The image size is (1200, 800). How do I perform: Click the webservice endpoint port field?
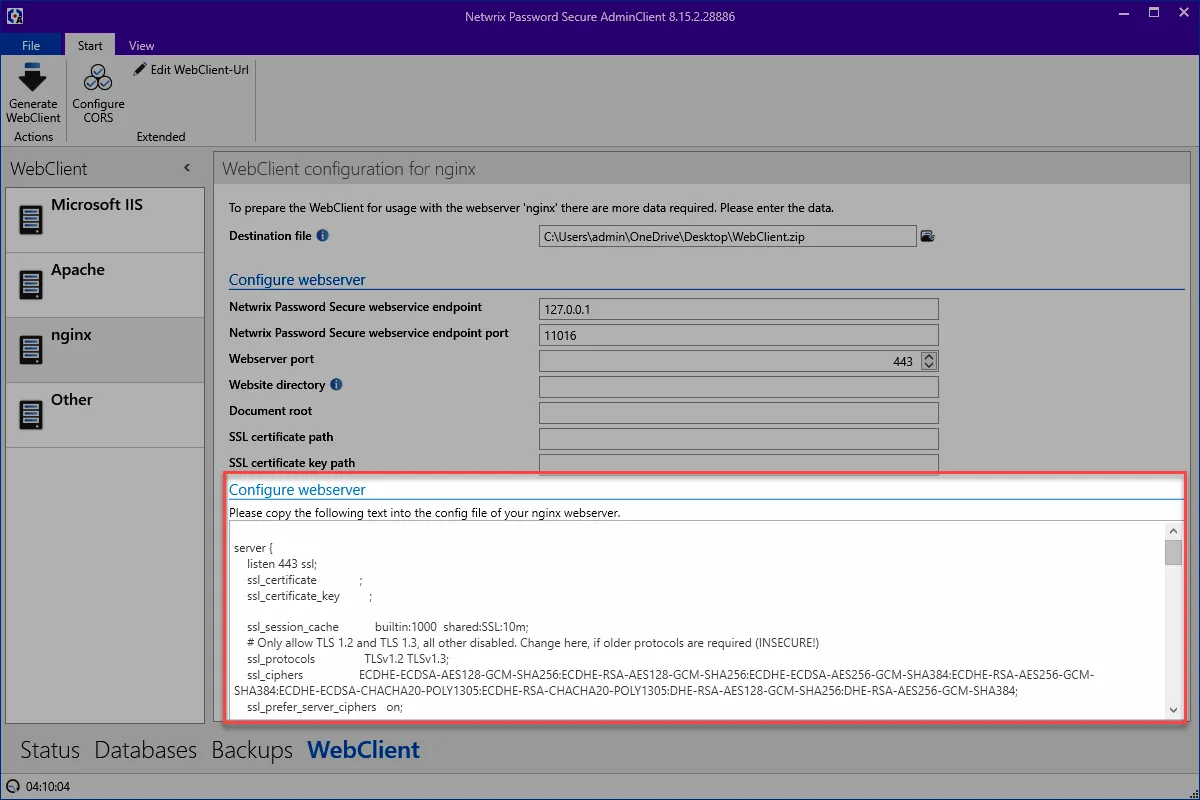pos(738,334)
